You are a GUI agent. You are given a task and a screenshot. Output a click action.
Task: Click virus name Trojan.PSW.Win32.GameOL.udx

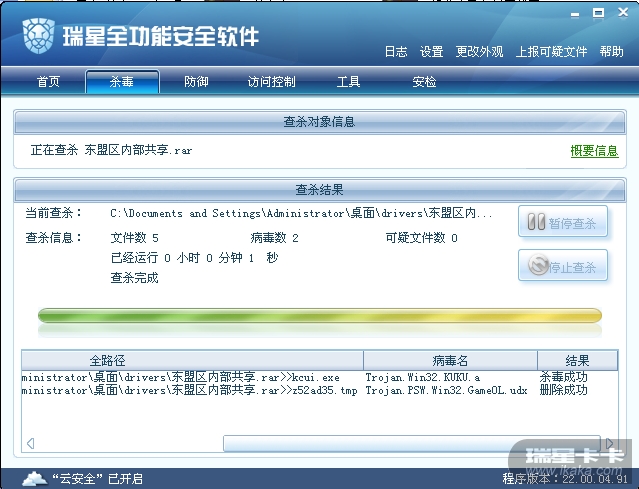[446, 390]
